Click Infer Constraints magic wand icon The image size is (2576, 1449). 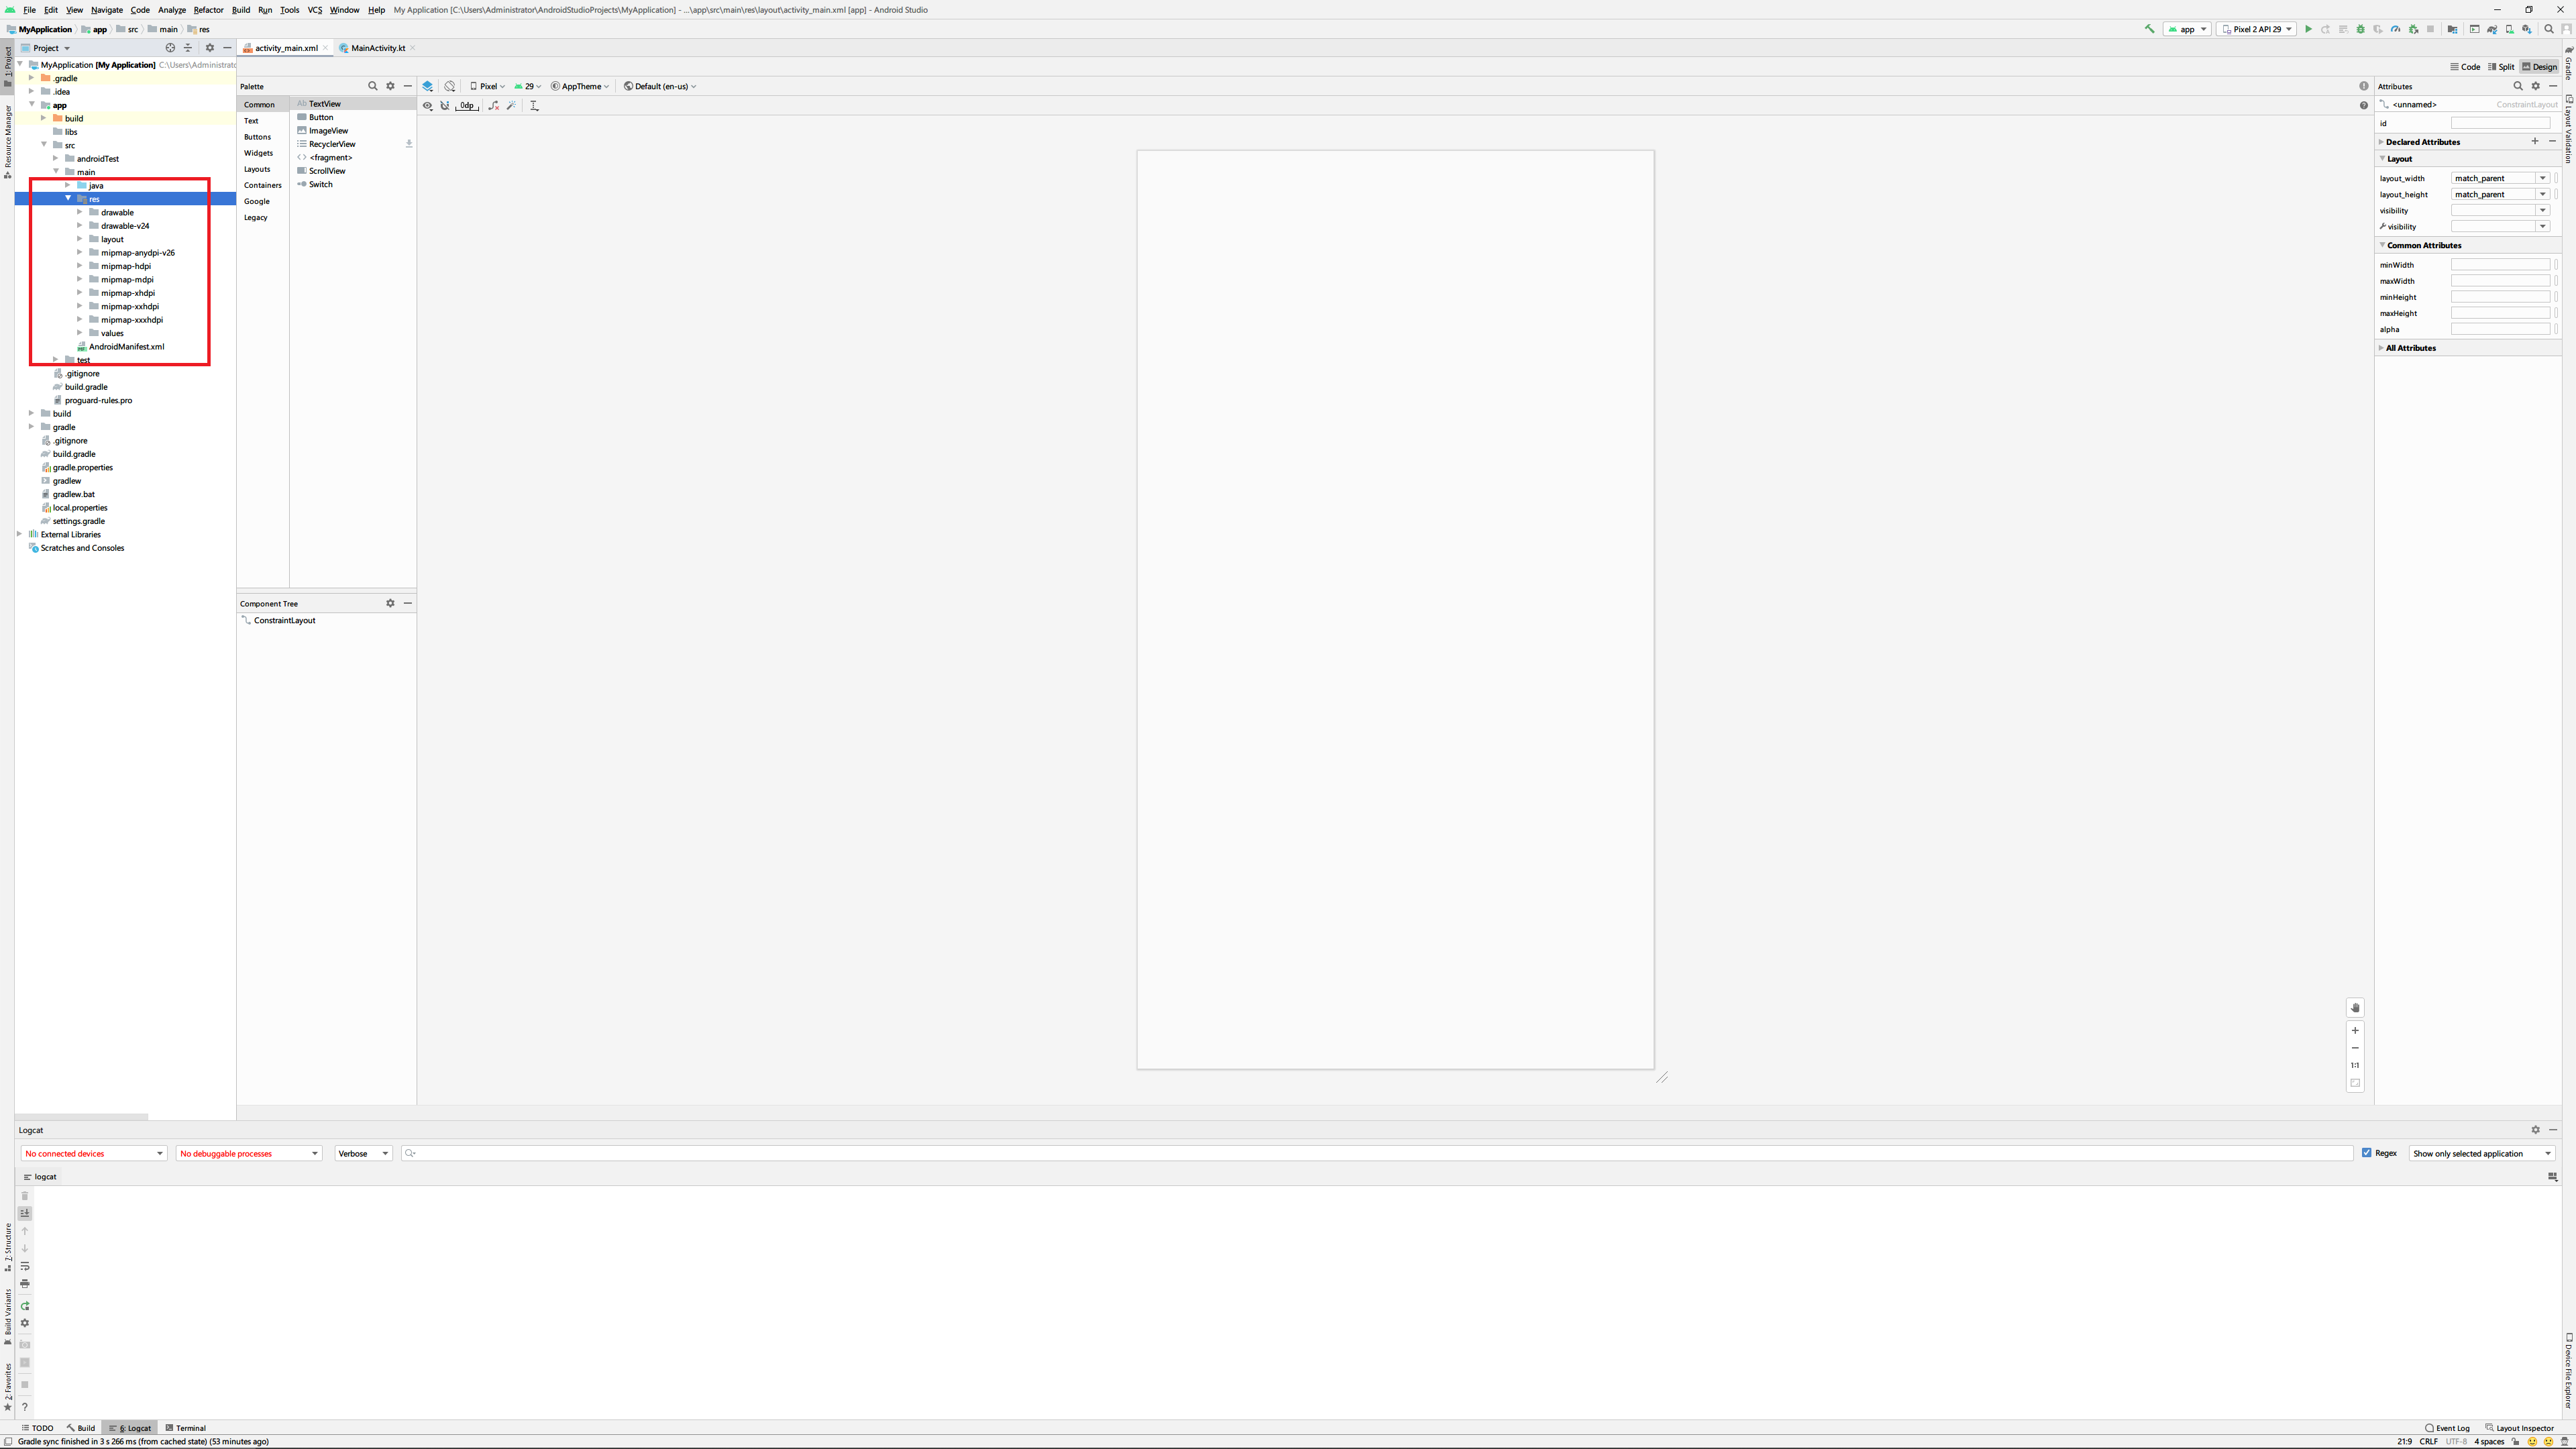click(x=511, y=105)
